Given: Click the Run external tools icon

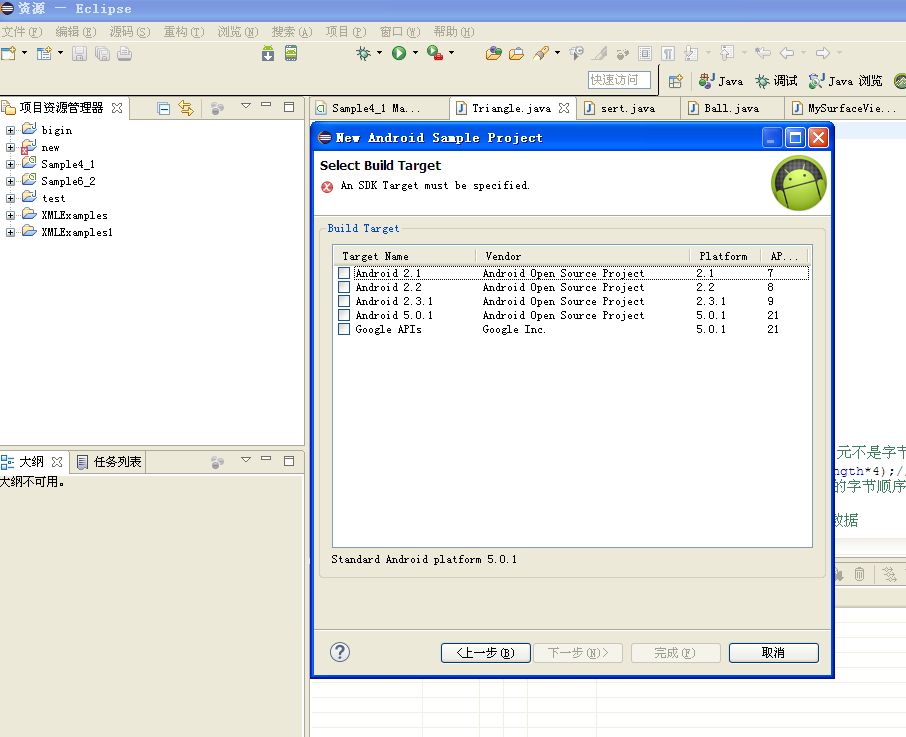Looking at the screenshot, I should click(x=435, y=53).
